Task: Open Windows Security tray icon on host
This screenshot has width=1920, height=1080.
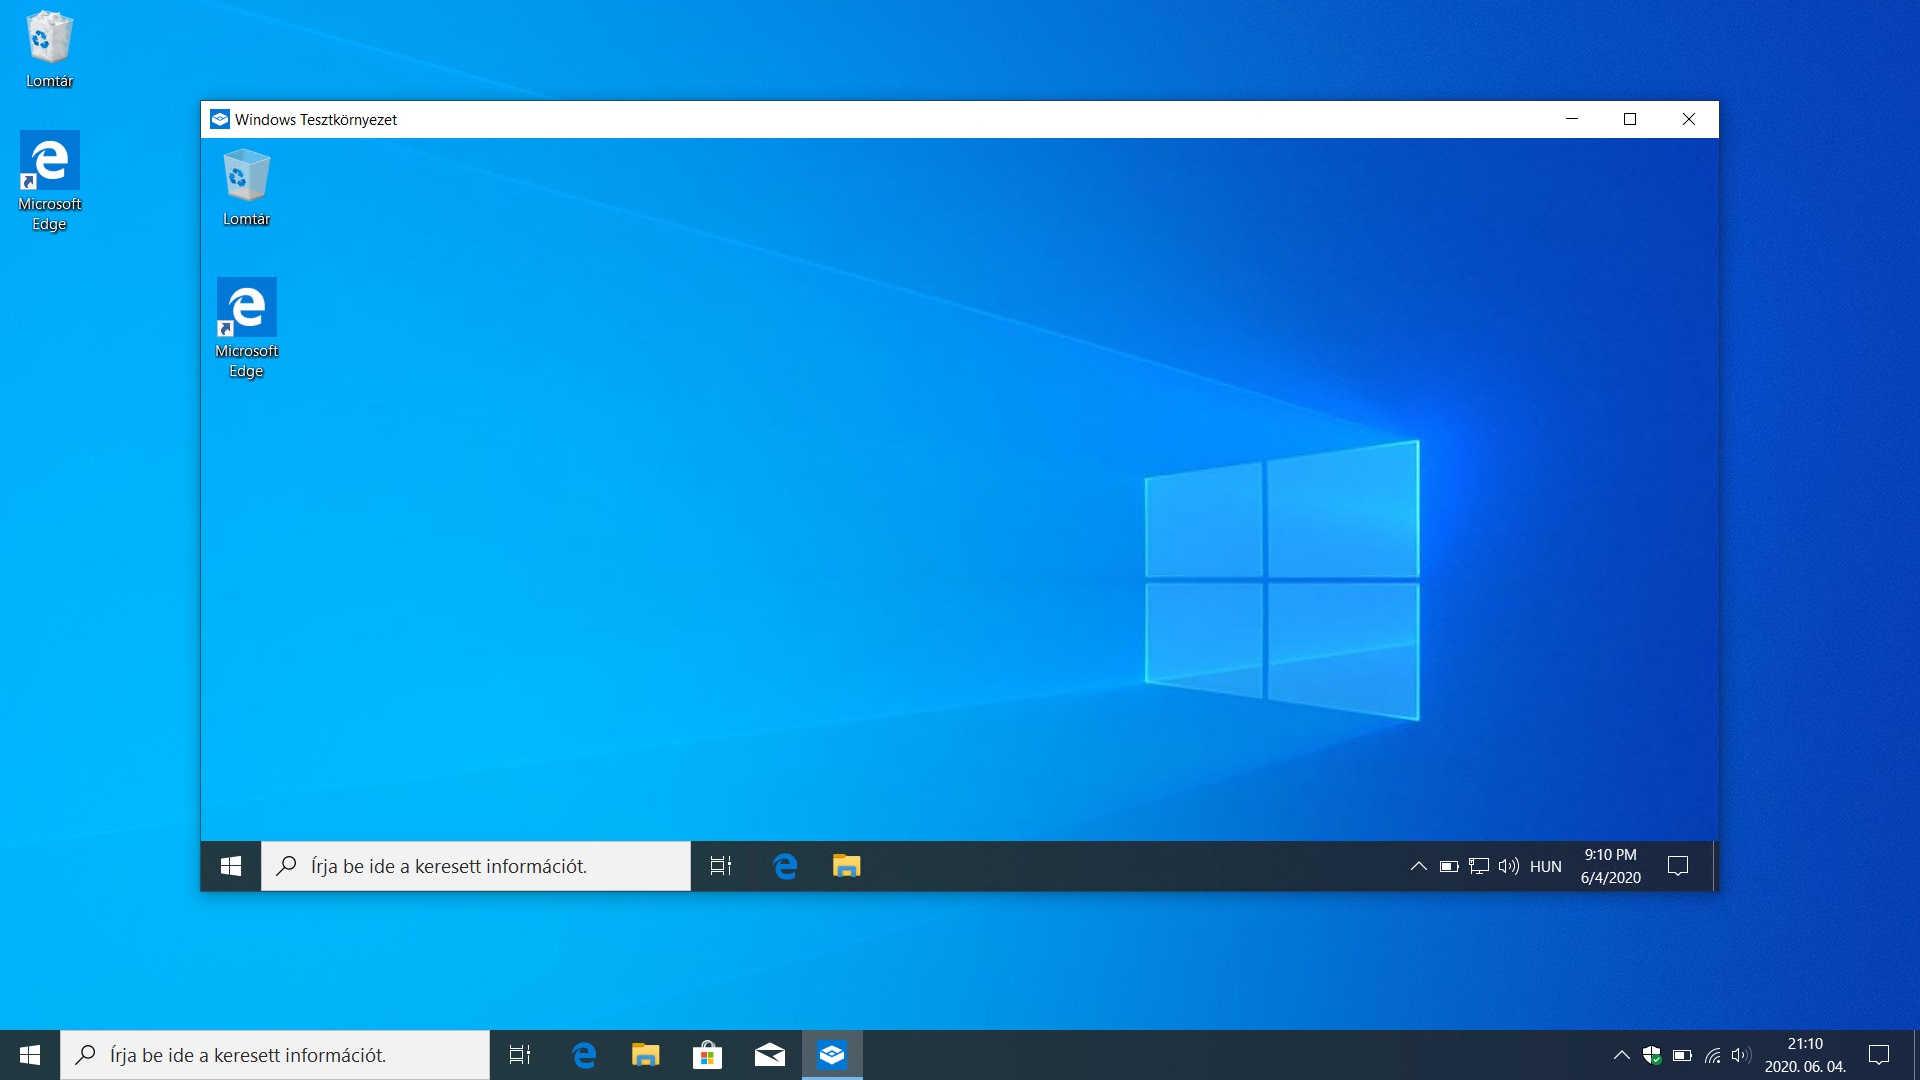Action: [1652, 1055]
